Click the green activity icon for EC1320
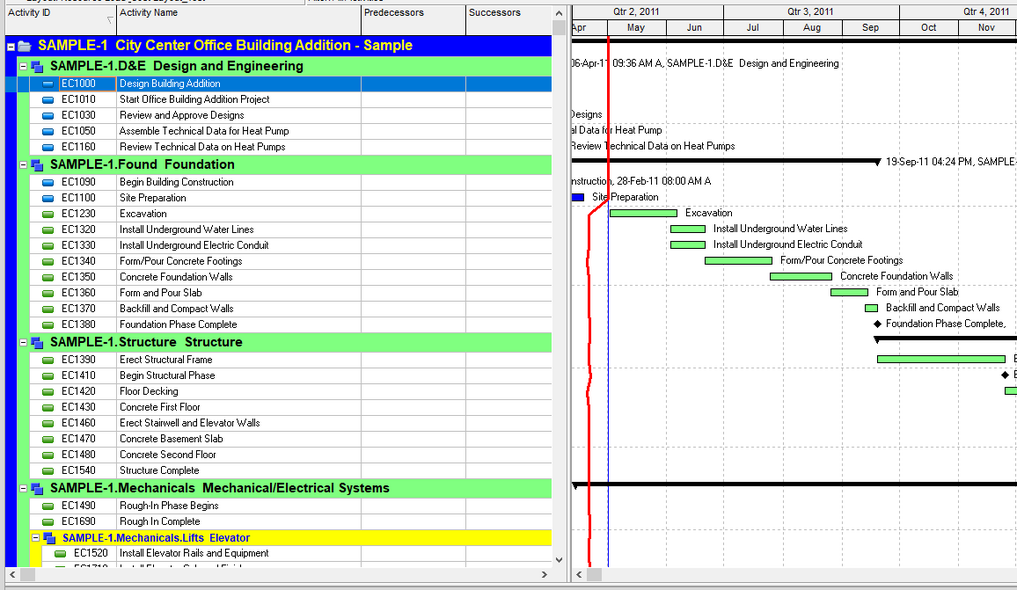Image resolution: width=1017 pixels, height=590 pixels. point(48,230)
